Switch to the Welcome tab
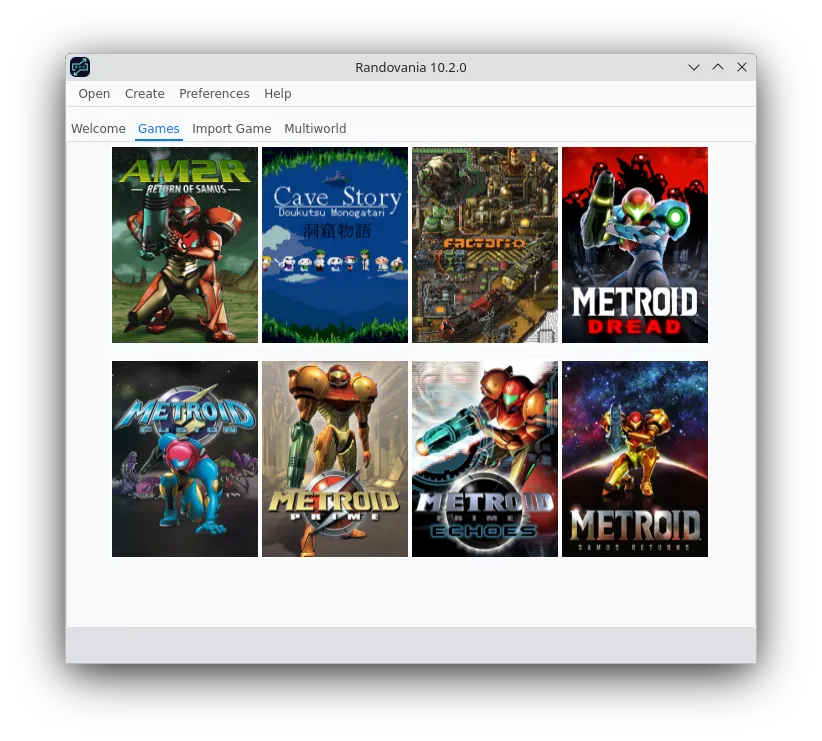 coord(98,128)
